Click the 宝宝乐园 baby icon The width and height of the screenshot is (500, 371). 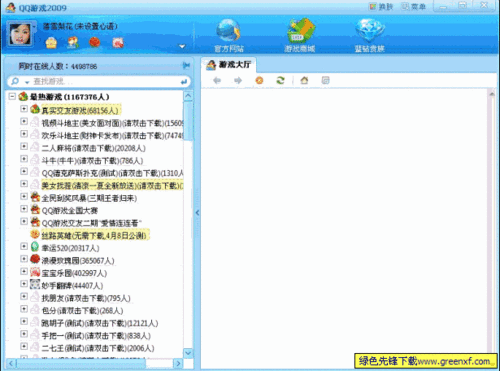click(x=35, y=272)
